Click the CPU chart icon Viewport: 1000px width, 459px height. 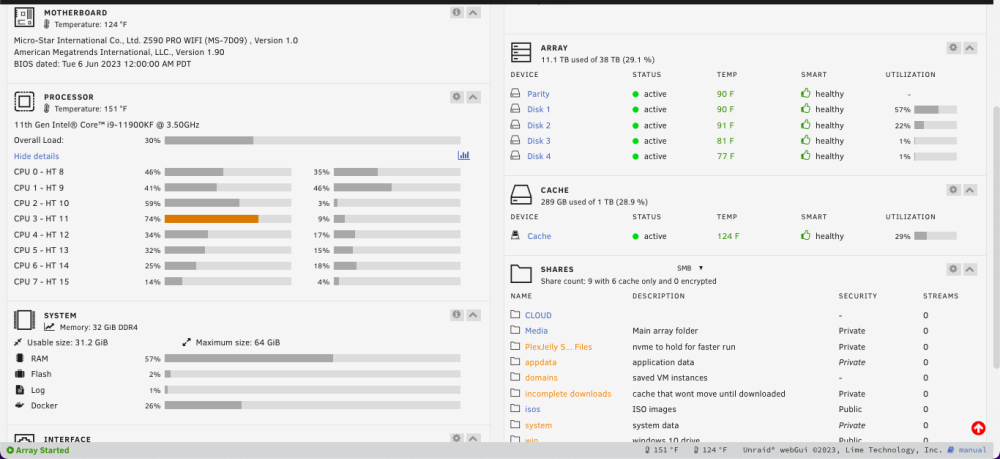coord(464,155)
